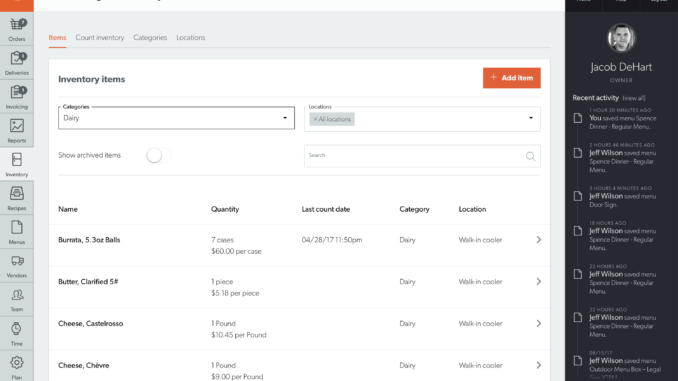Open the Time clock icon
This screenshot has height=381, width=678.
point(16,329)
